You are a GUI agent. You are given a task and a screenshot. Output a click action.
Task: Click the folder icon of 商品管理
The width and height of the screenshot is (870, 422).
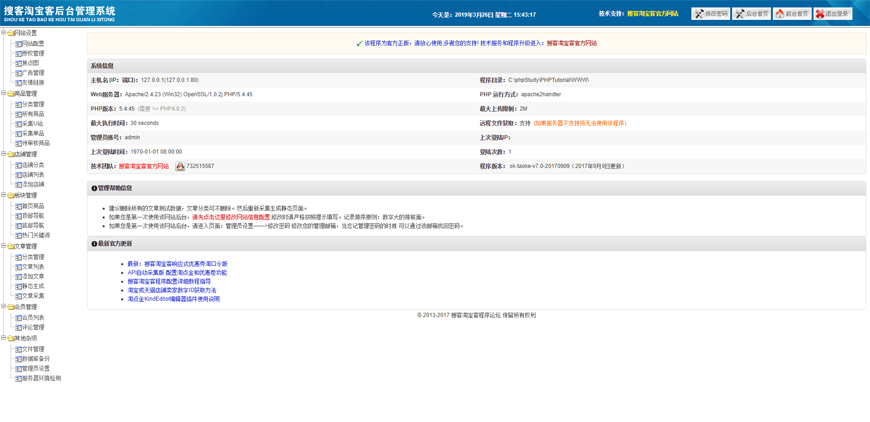pos(11,94)
